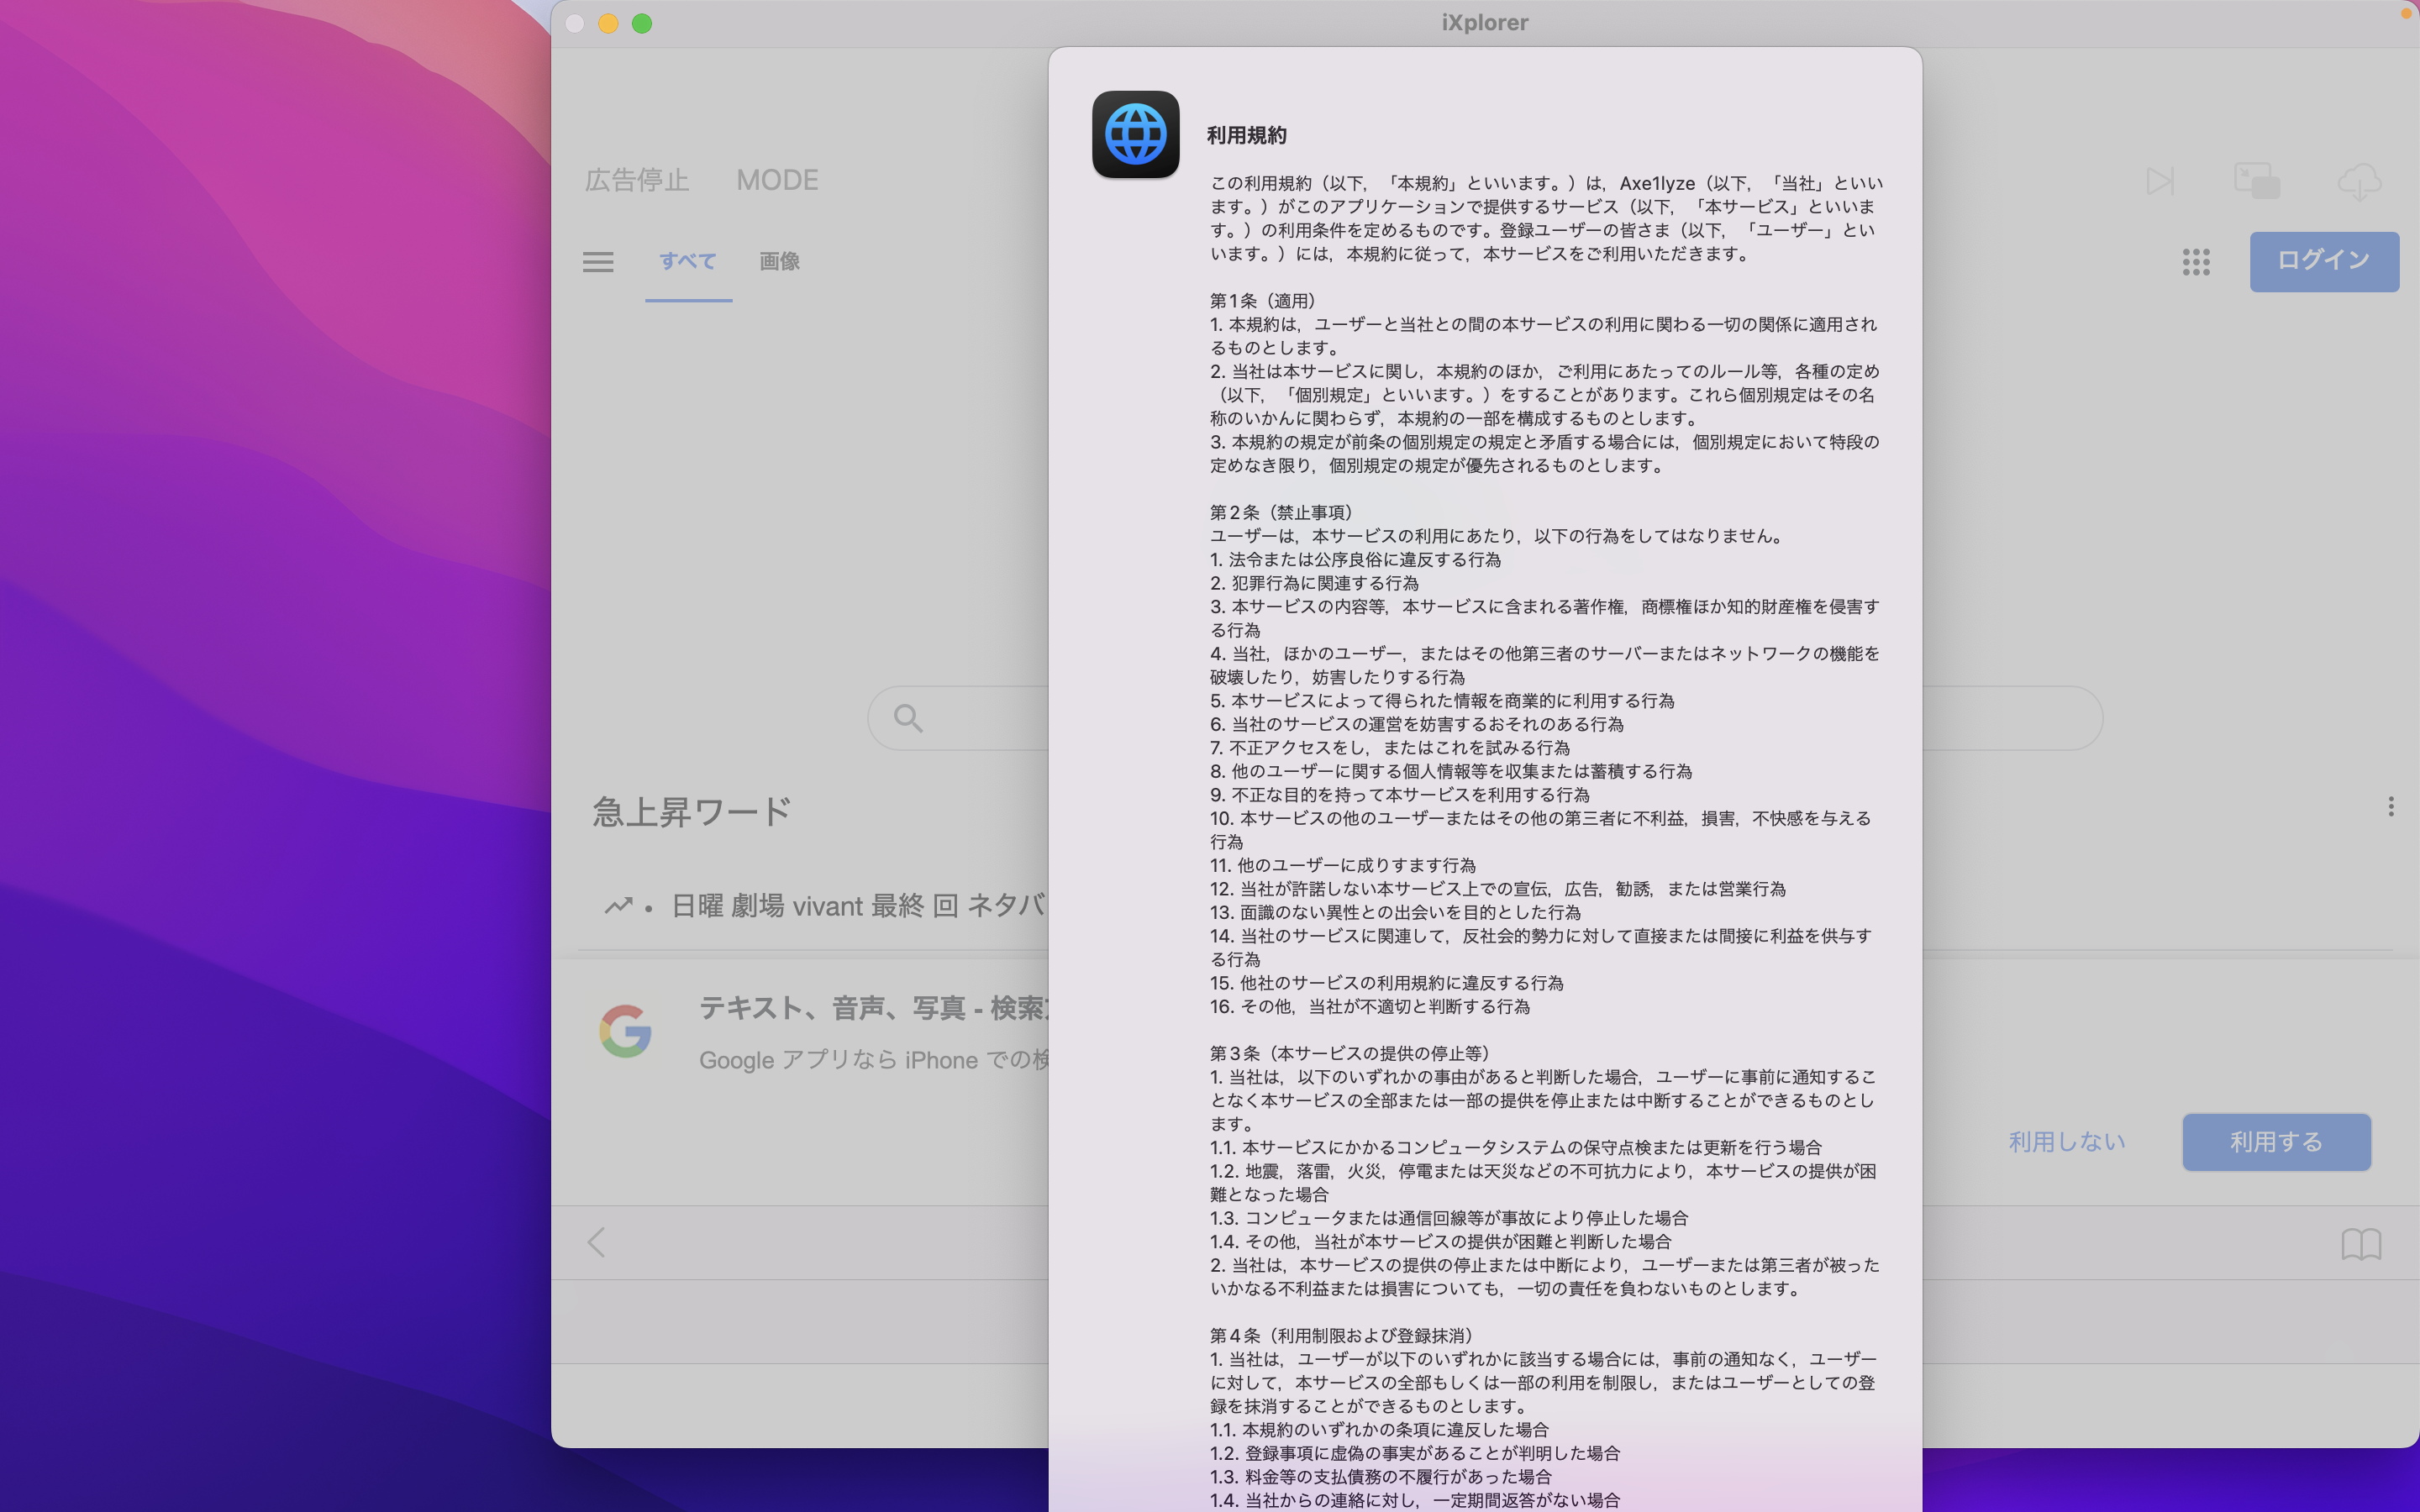Open the MODE menu
This screenshot has width=2420, height=1512.
click(x=777, y=180)
